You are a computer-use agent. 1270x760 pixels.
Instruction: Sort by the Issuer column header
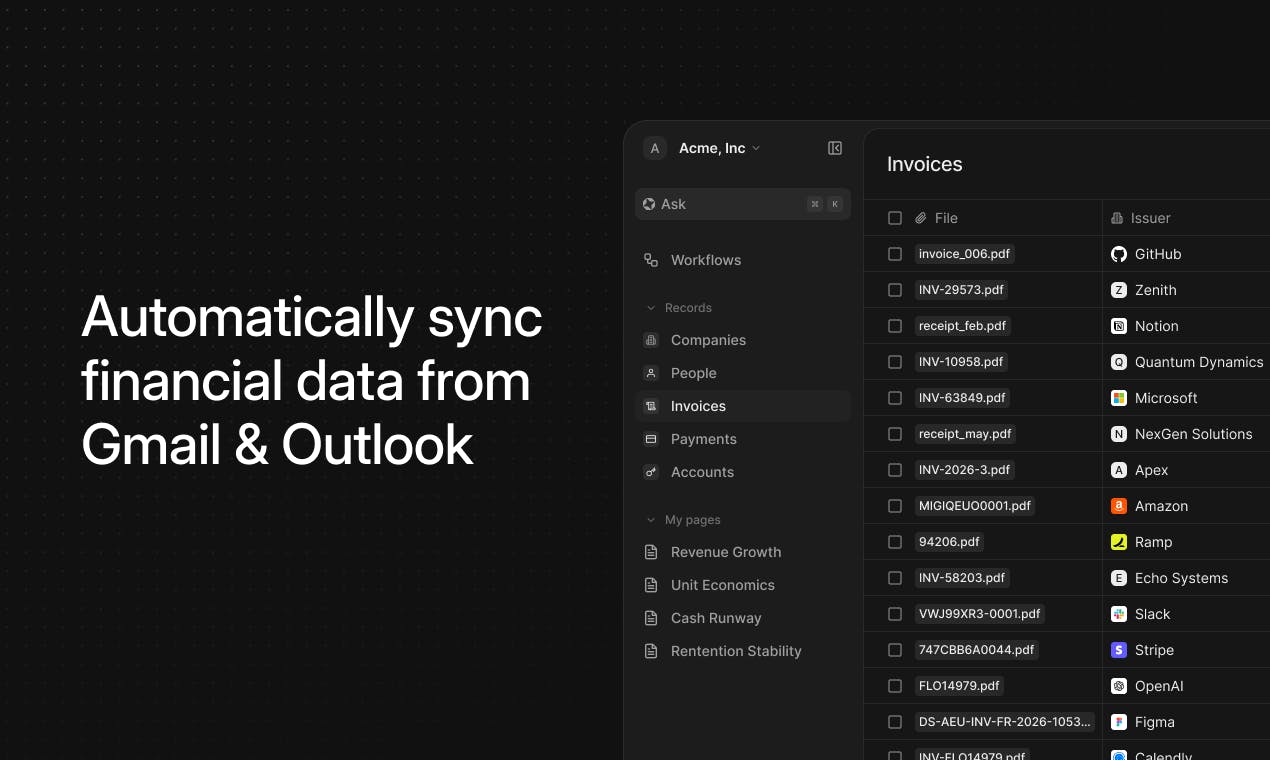coord(1150,218)
